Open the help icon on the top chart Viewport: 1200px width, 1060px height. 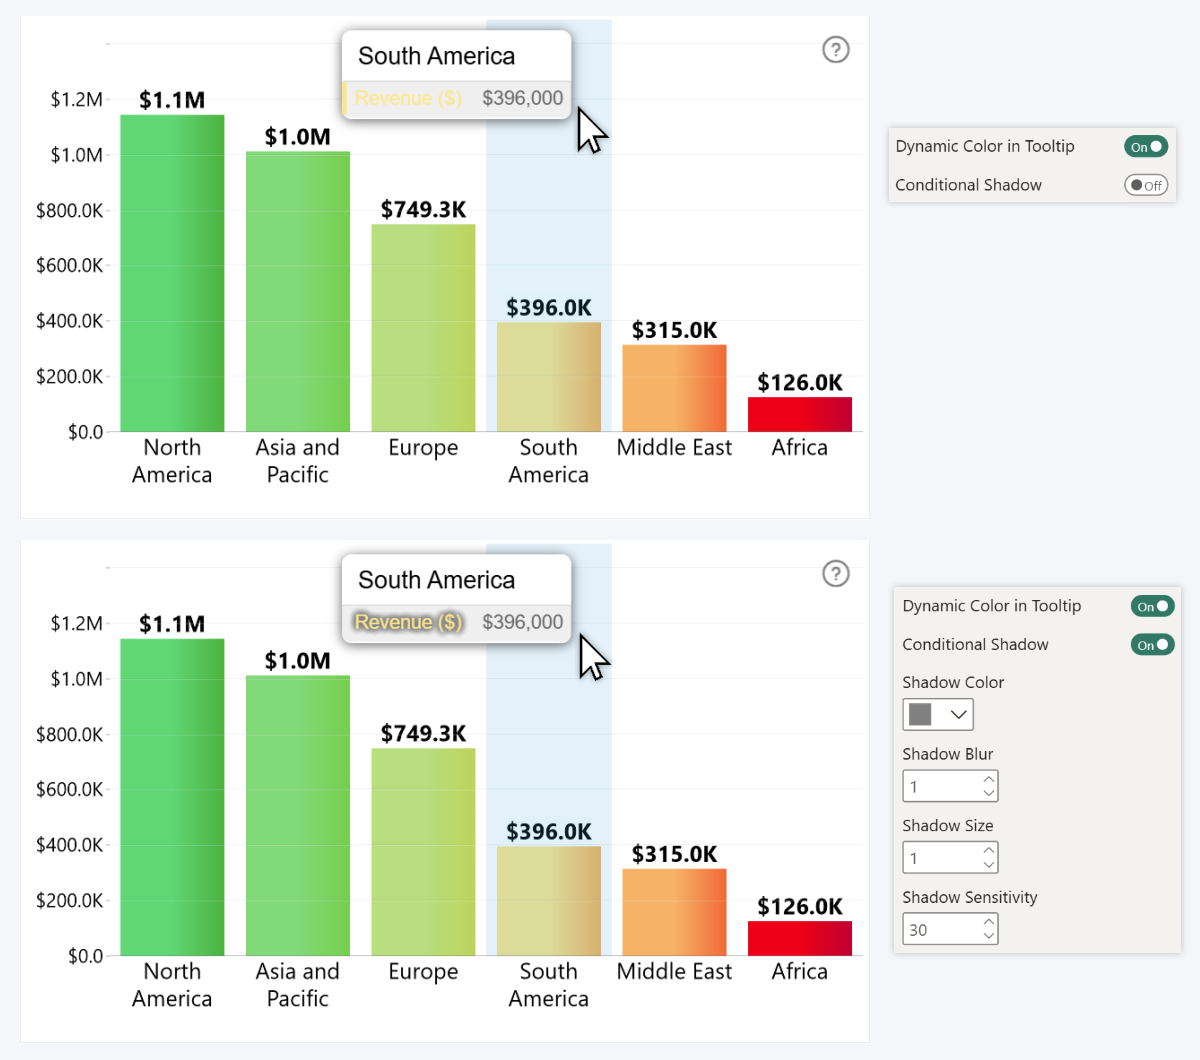pos(836,49)
